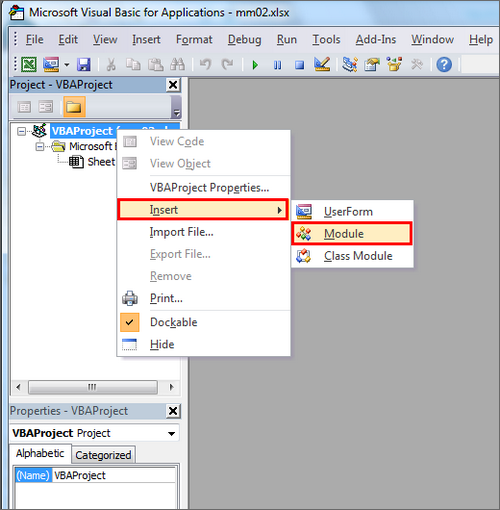Insert a Module from the submenu
The image size is (500, 510).
coord(352,234)
